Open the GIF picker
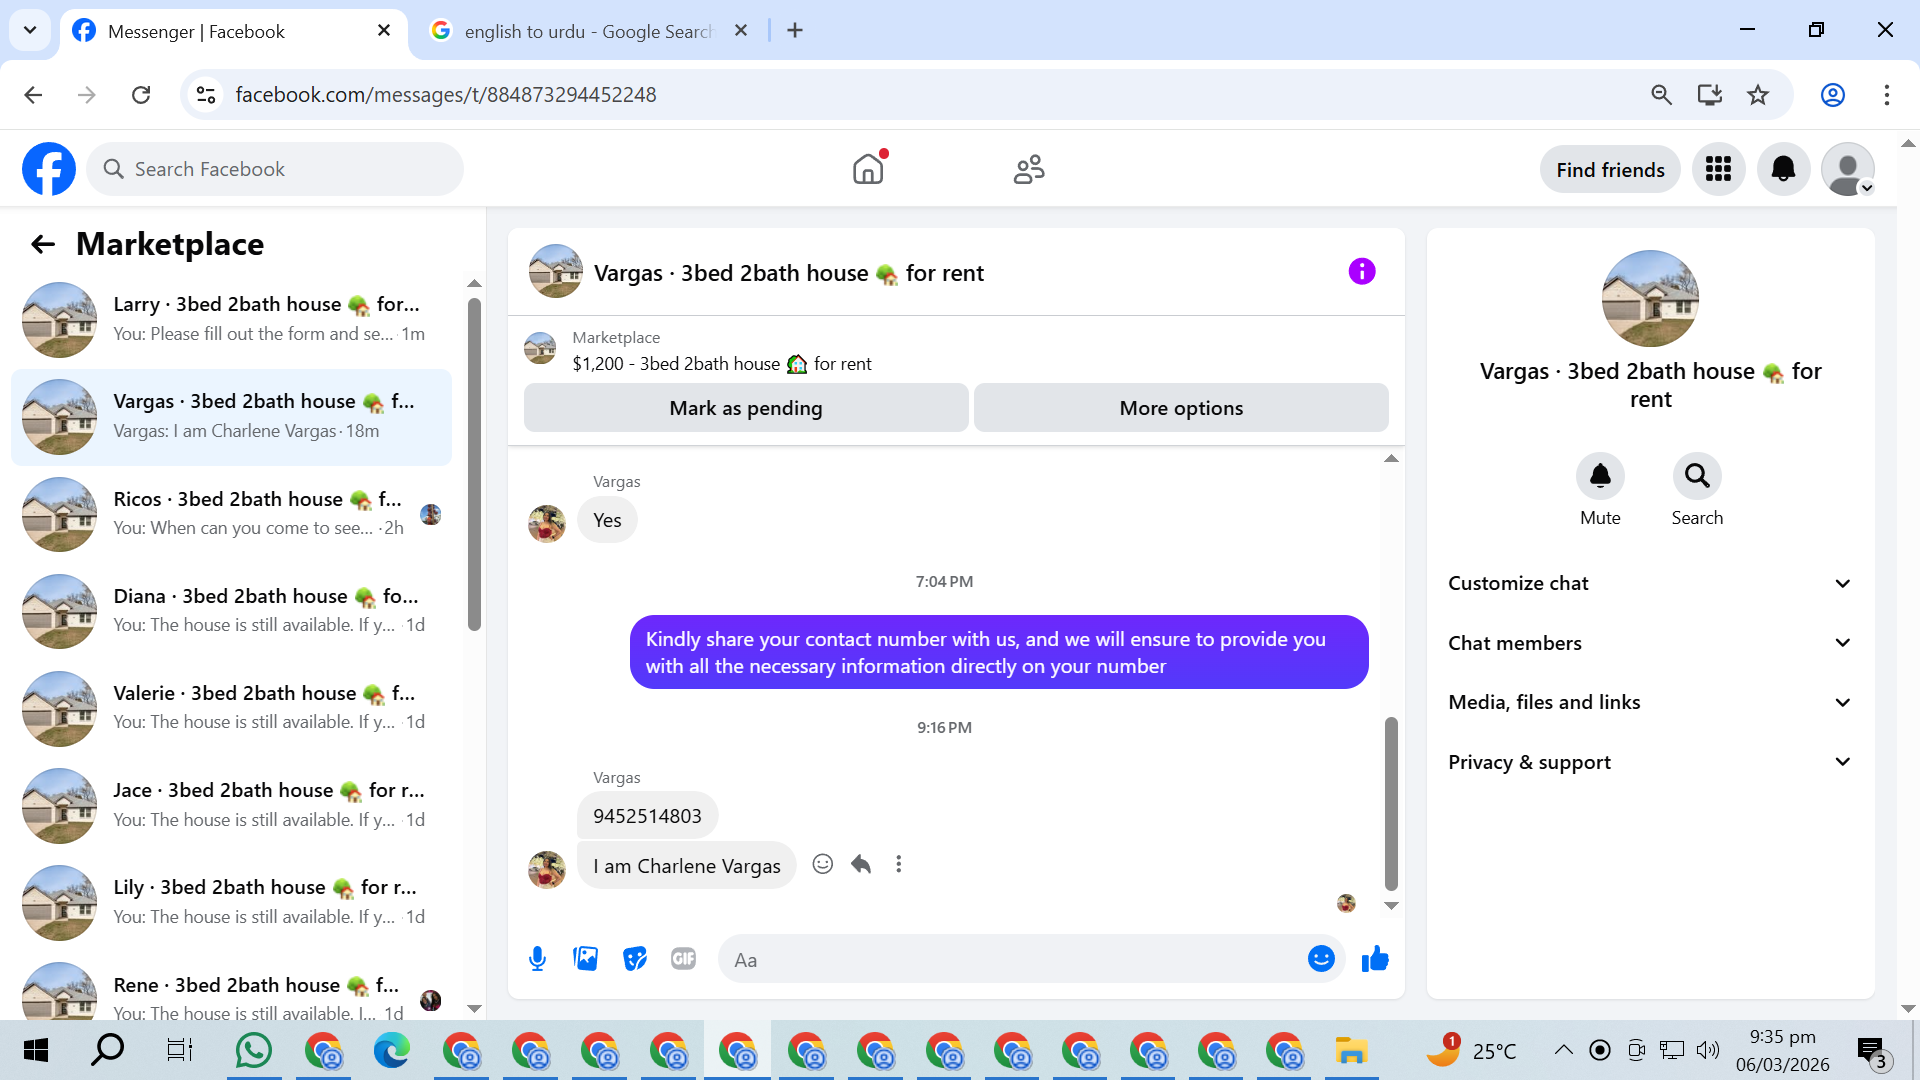The height and width of the screenshot is (1080, 1920). 683,959
